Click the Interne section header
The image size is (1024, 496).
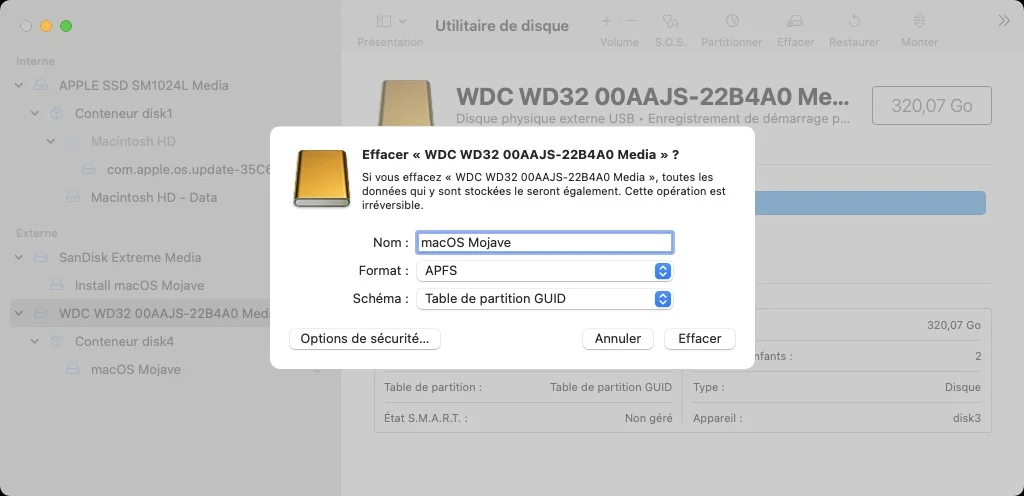click(35, 61)
